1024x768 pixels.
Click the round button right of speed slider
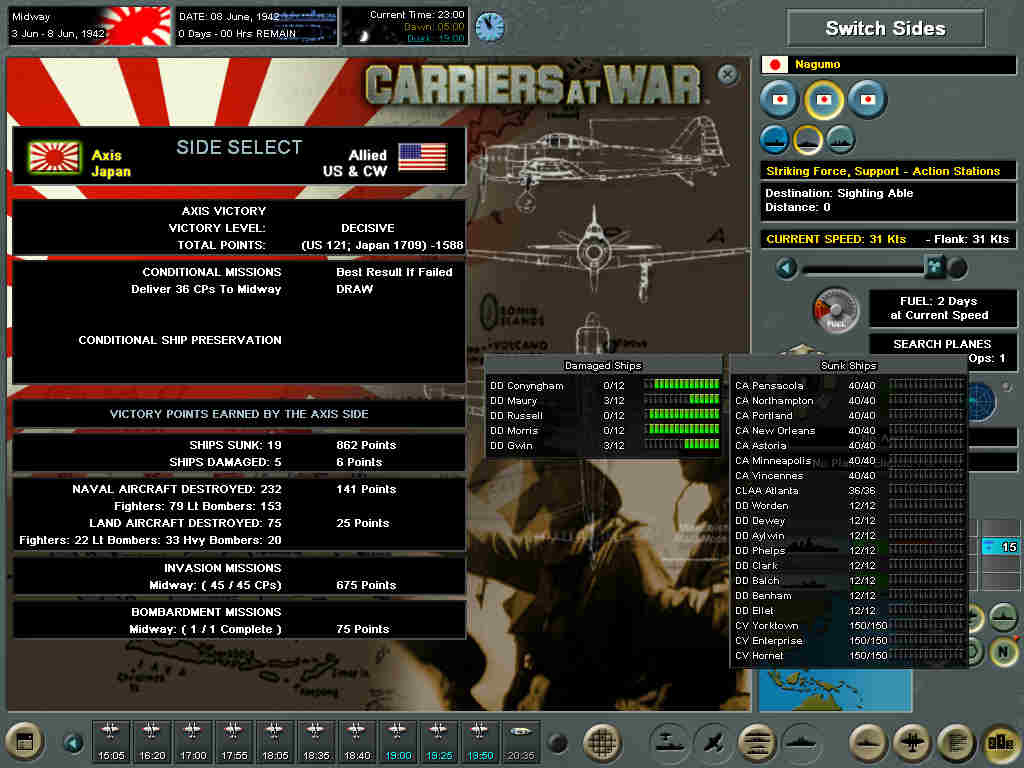tap(957, 268)
